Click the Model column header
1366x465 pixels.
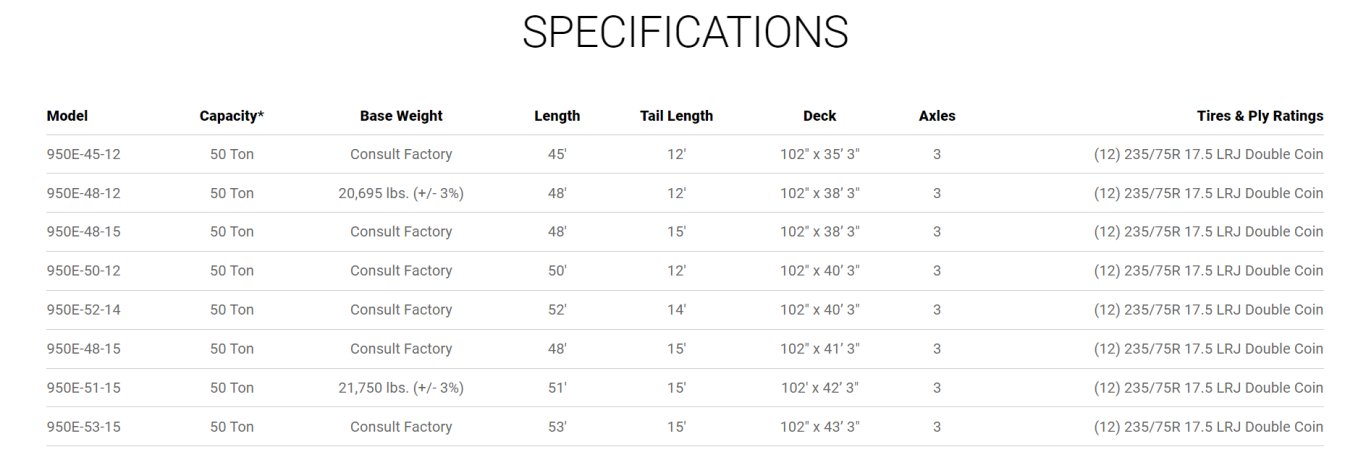pyautogui.click(x=67, y=116)
